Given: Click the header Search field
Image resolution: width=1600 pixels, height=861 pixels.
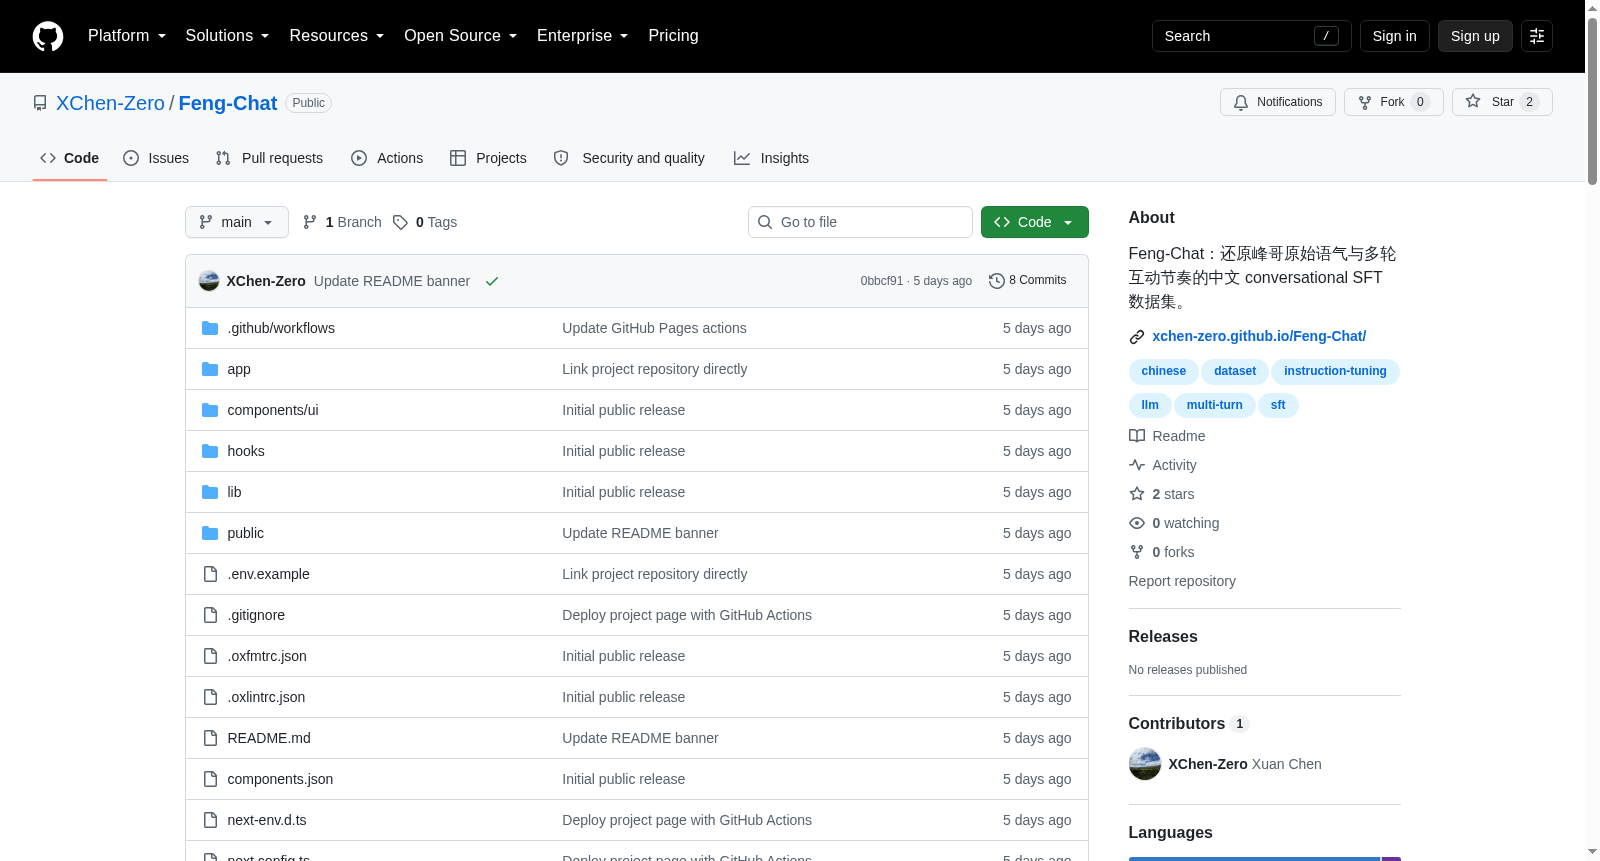Looking at the screenshot, I should 1251,36.
